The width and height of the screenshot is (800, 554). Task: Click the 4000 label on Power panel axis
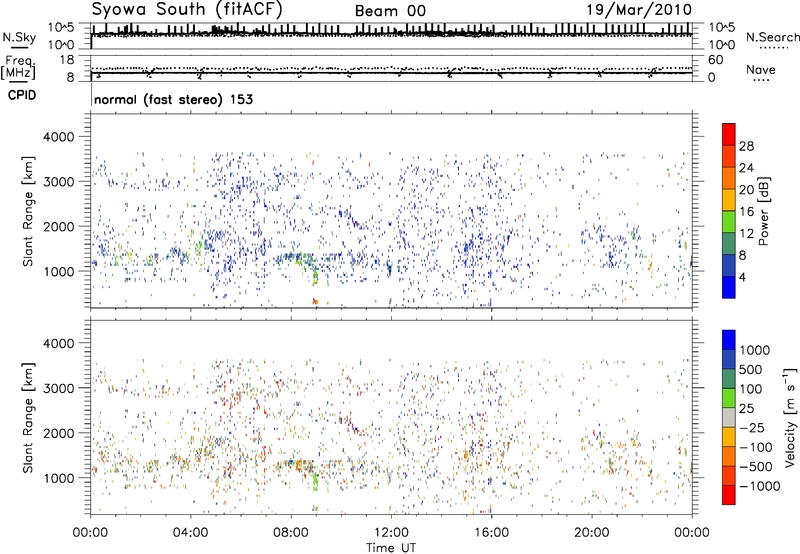click(58, 137)
